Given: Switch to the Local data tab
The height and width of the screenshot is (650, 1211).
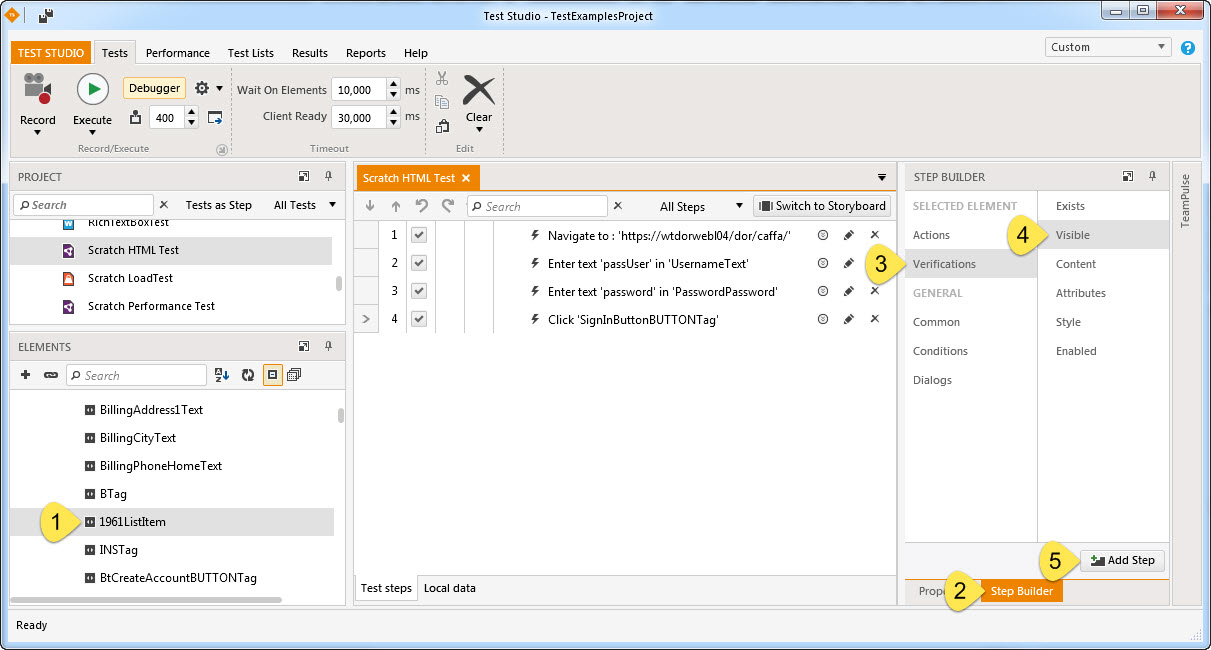Looking at the screenshot, I should [x=449, y=588].
